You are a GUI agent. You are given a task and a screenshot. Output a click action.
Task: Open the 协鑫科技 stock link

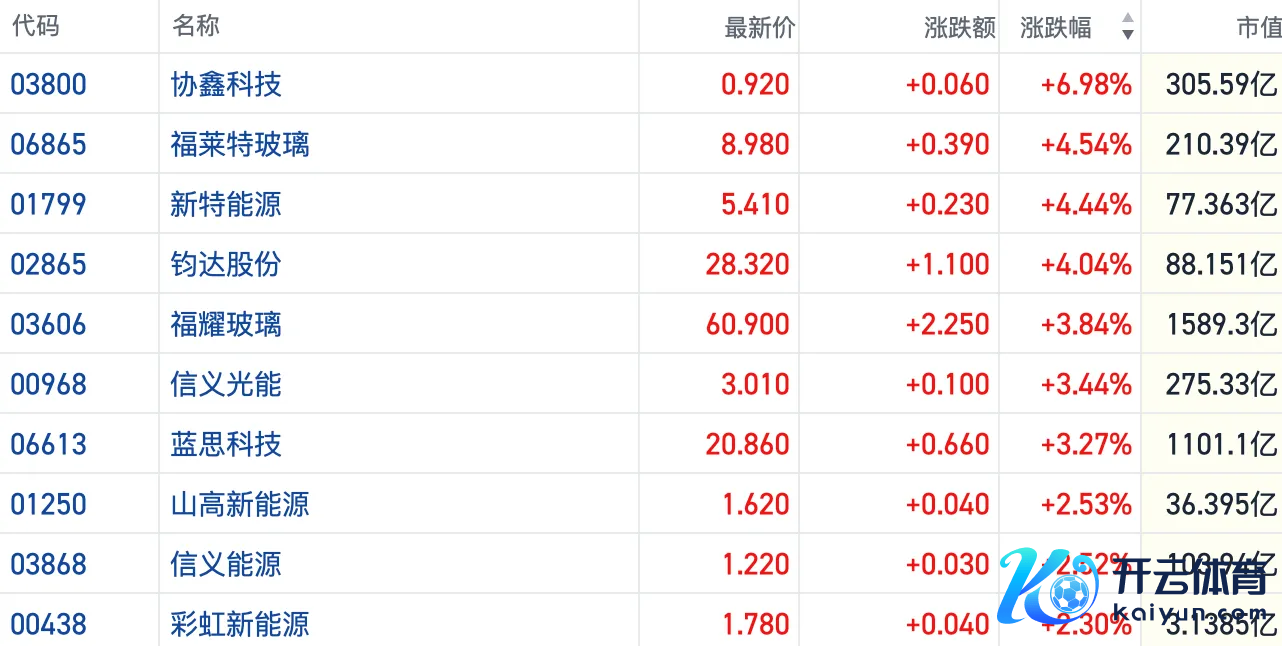[x=226, y=84]
